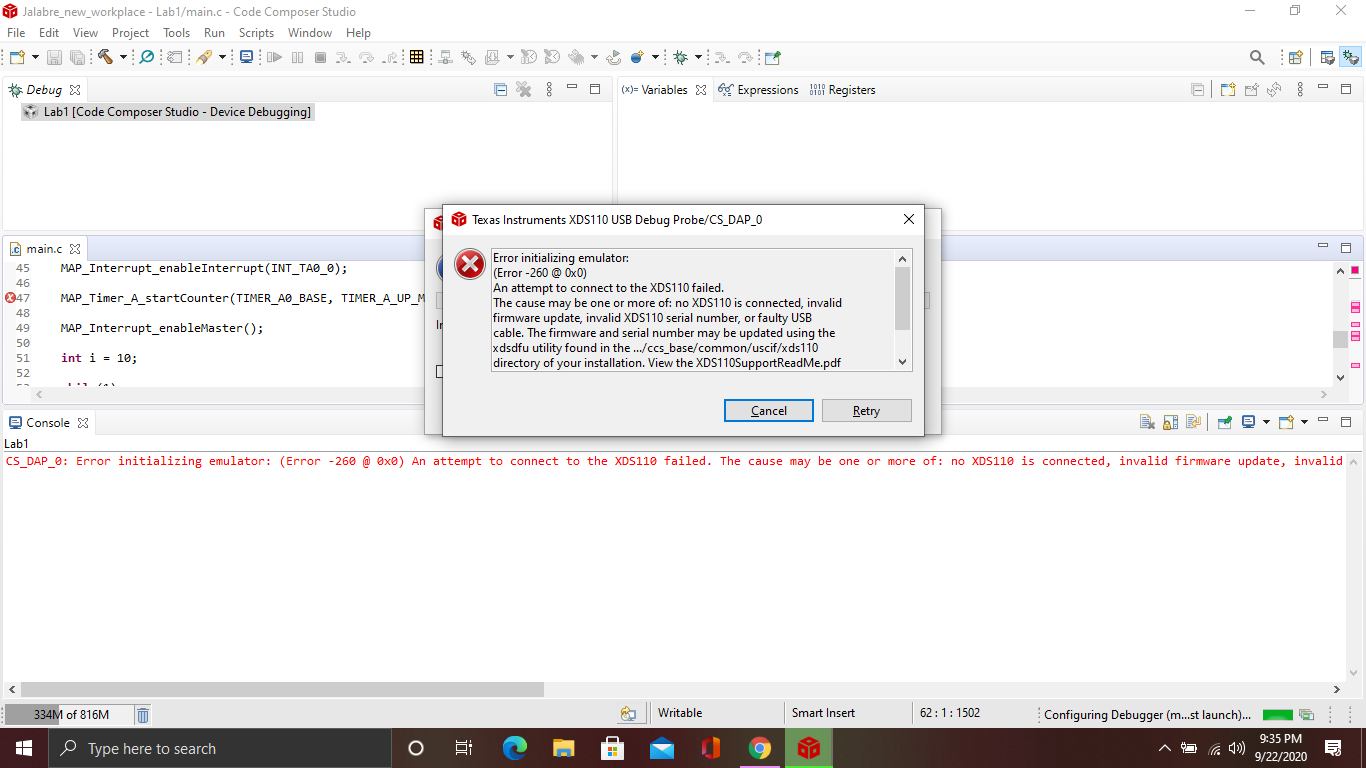Click the editor vertical scrollbar thumb
Screen dimensions: 1366x768
tap(1340, 338)
